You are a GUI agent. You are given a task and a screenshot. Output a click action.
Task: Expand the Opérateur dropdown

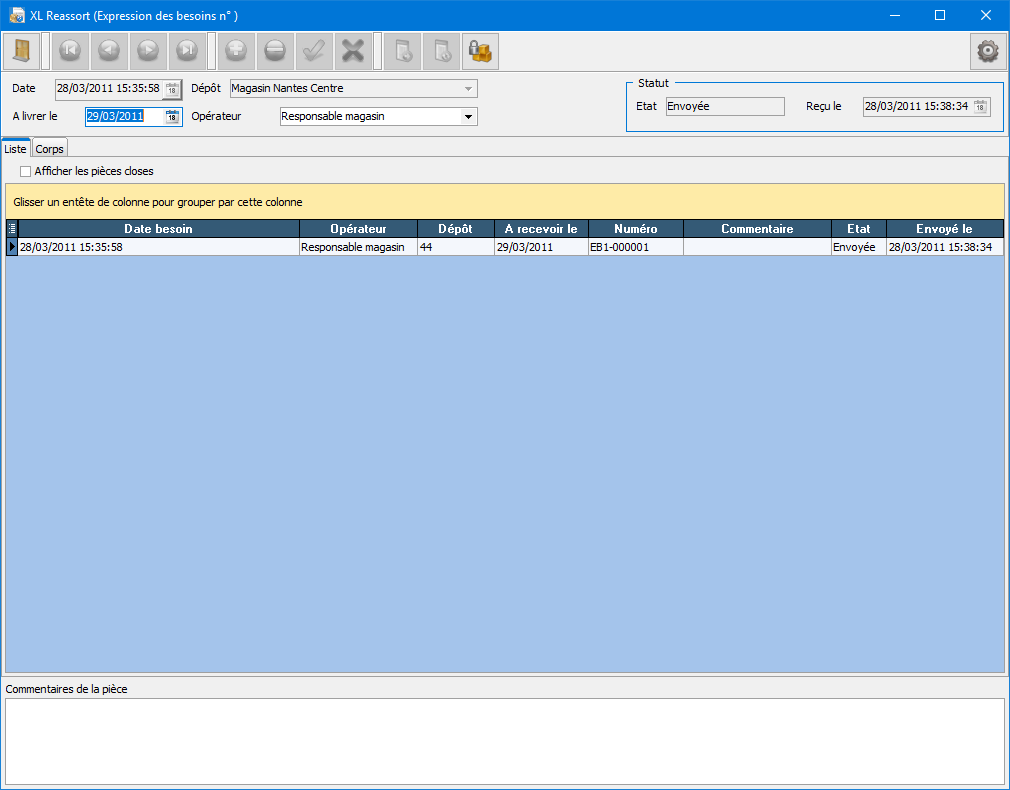(467, 117)
